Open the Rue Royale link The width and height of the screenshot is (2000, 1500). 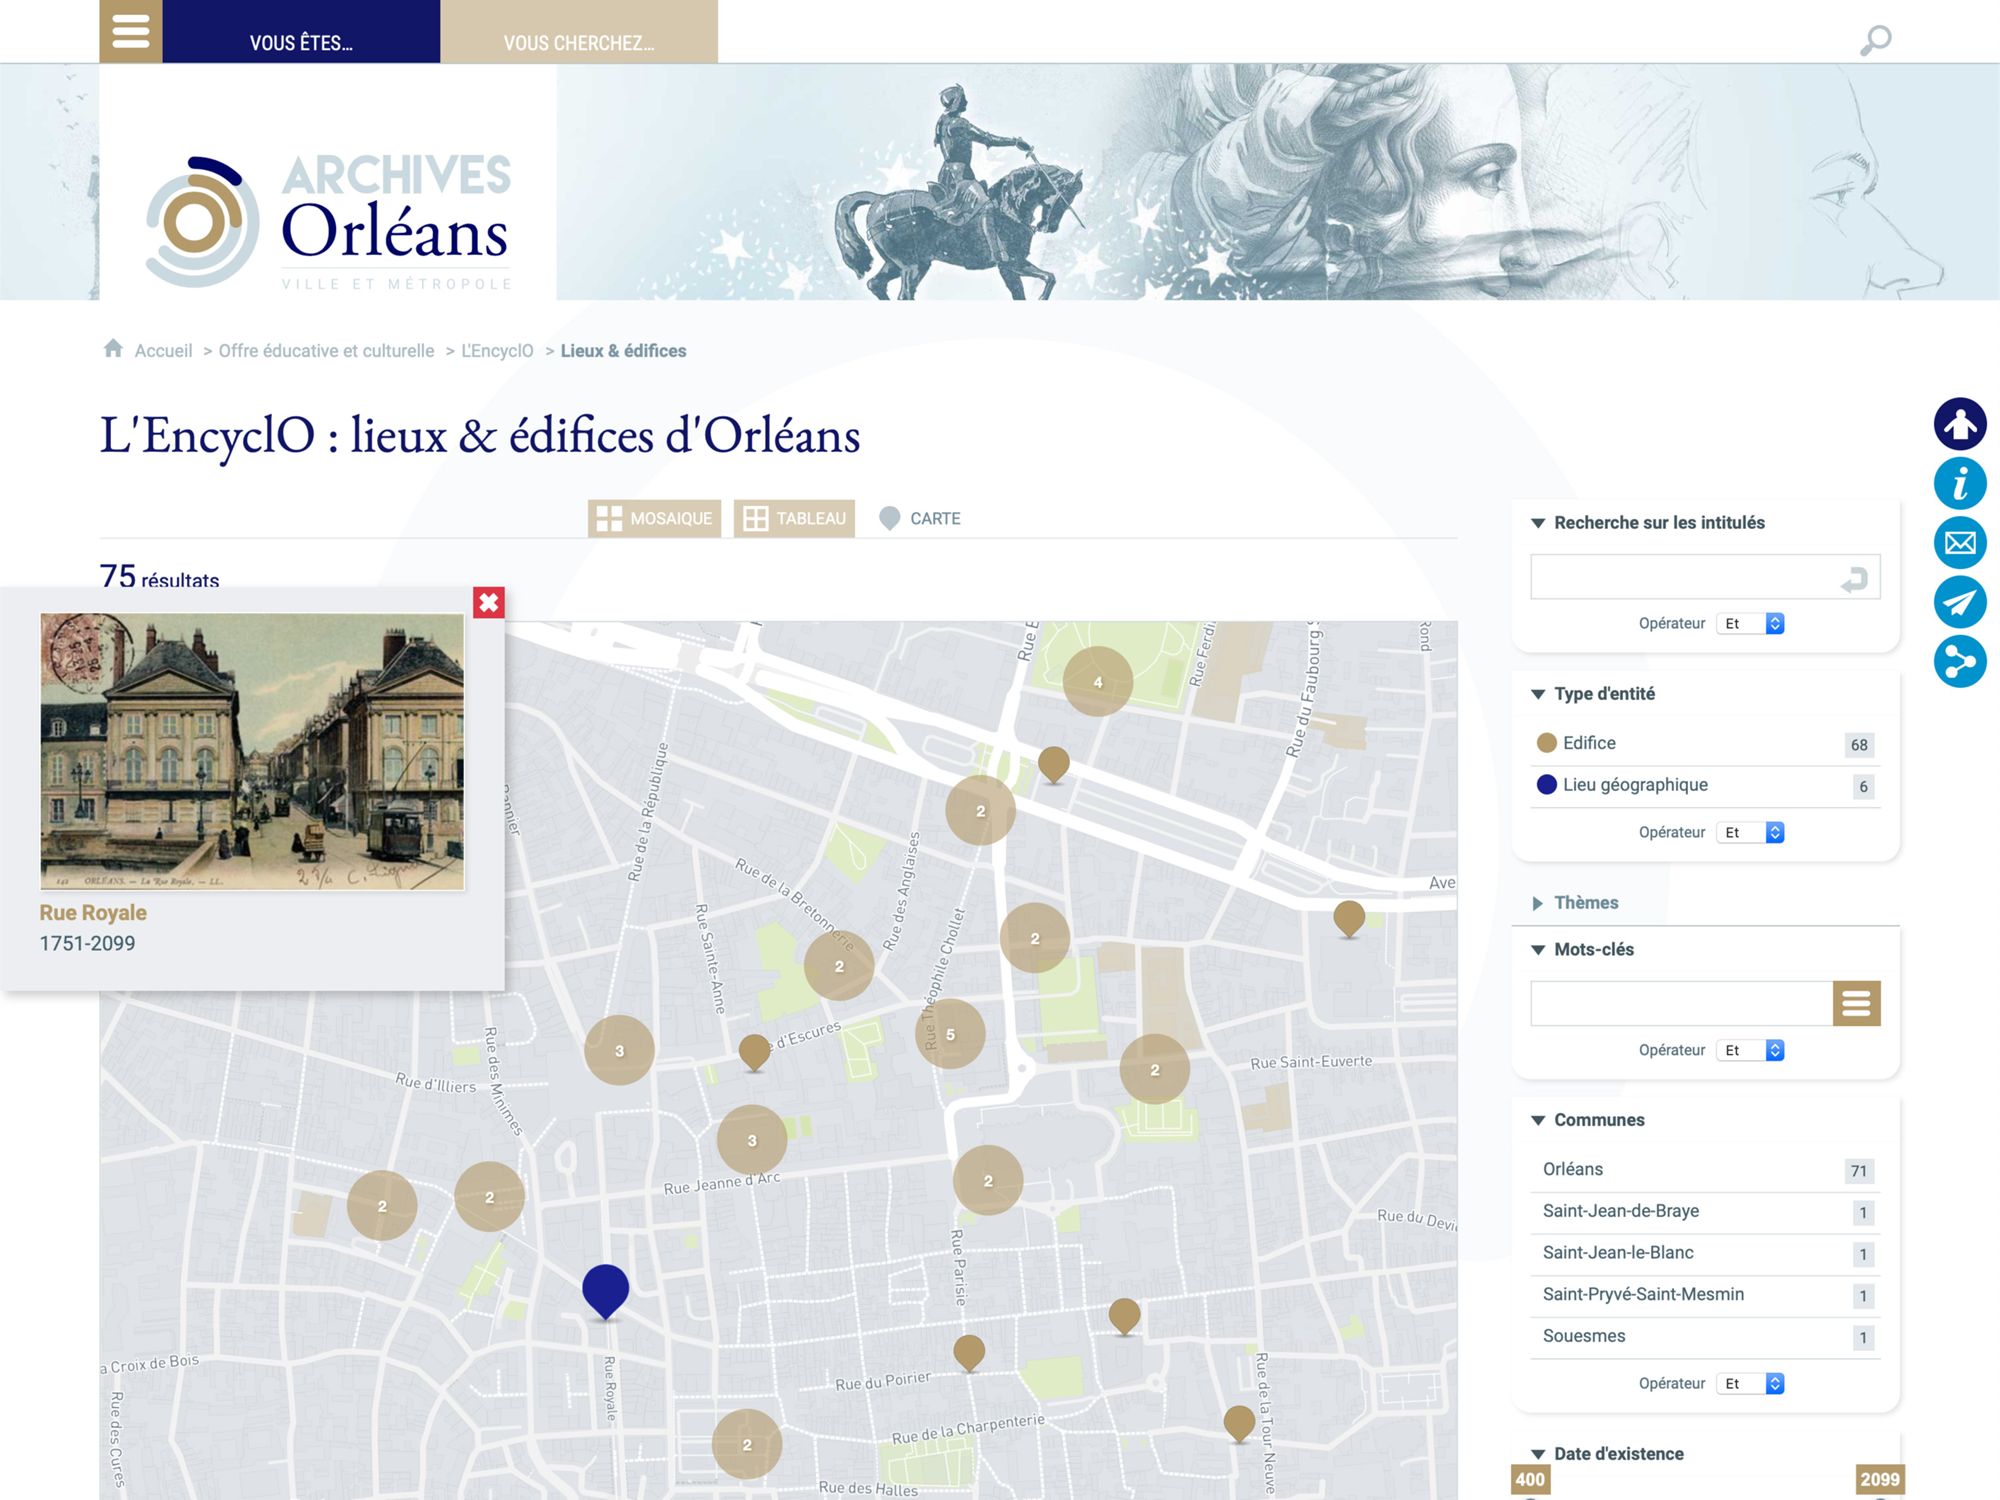[x=93, y=913]
